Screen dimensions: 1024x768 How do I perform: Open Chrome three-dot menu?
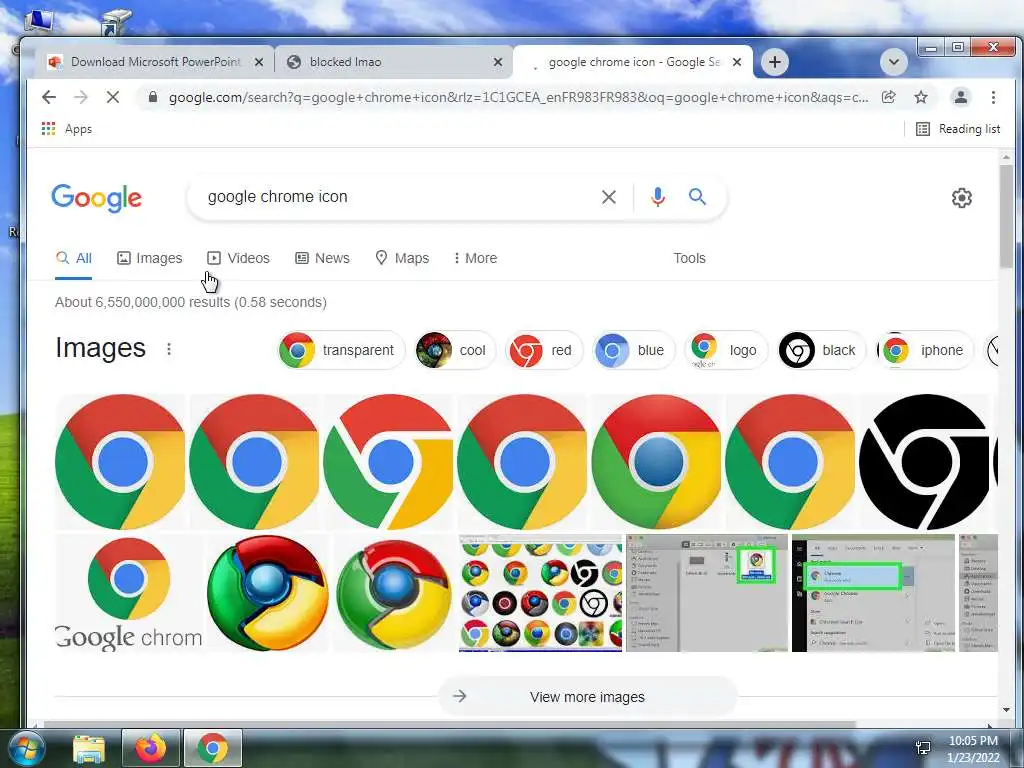993,97
